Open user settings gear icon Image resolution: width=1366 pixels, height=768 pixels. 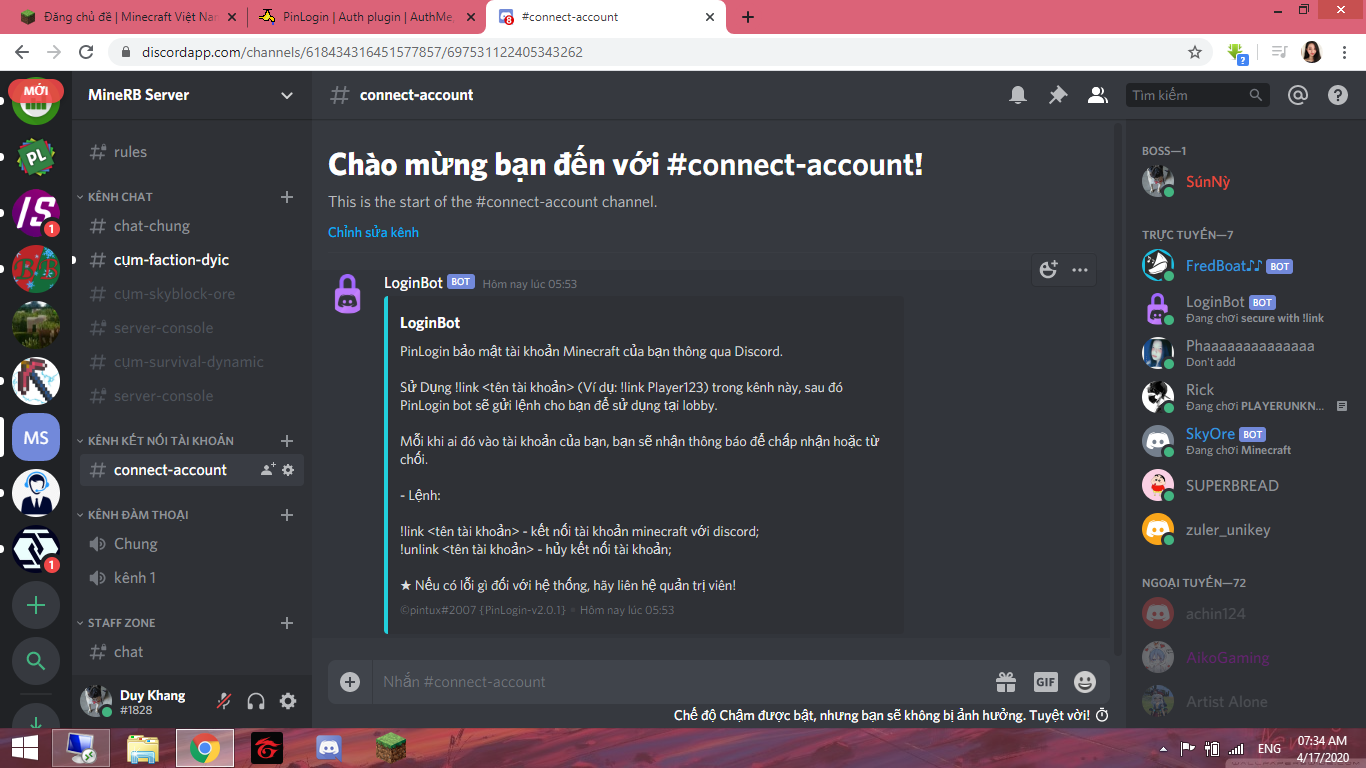point(288,701)
